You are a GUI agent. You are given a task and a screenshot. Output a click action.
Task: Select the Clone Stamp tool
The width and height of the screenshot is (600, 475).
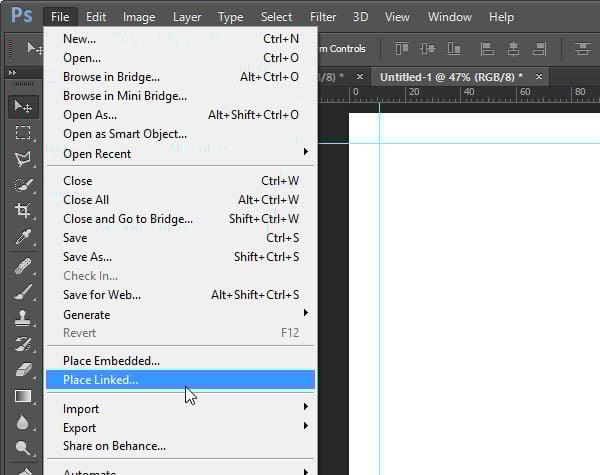coord(23,318)
